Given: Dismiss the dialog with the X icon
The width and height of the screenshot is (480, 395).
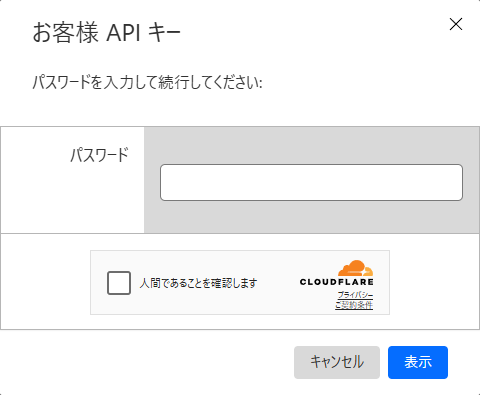Looking at the screenshot, I should [x=456, y=24].
